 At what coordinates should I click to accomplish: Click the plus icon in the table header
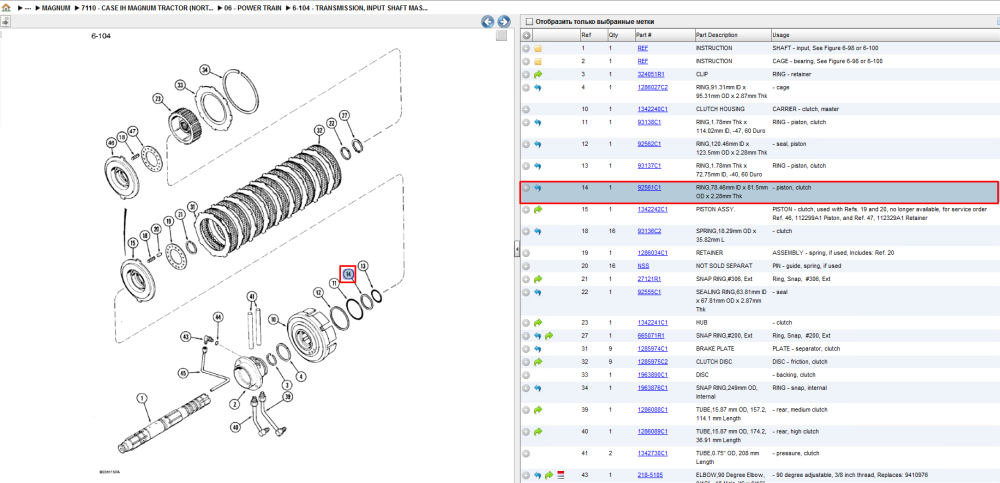[526, 35]
